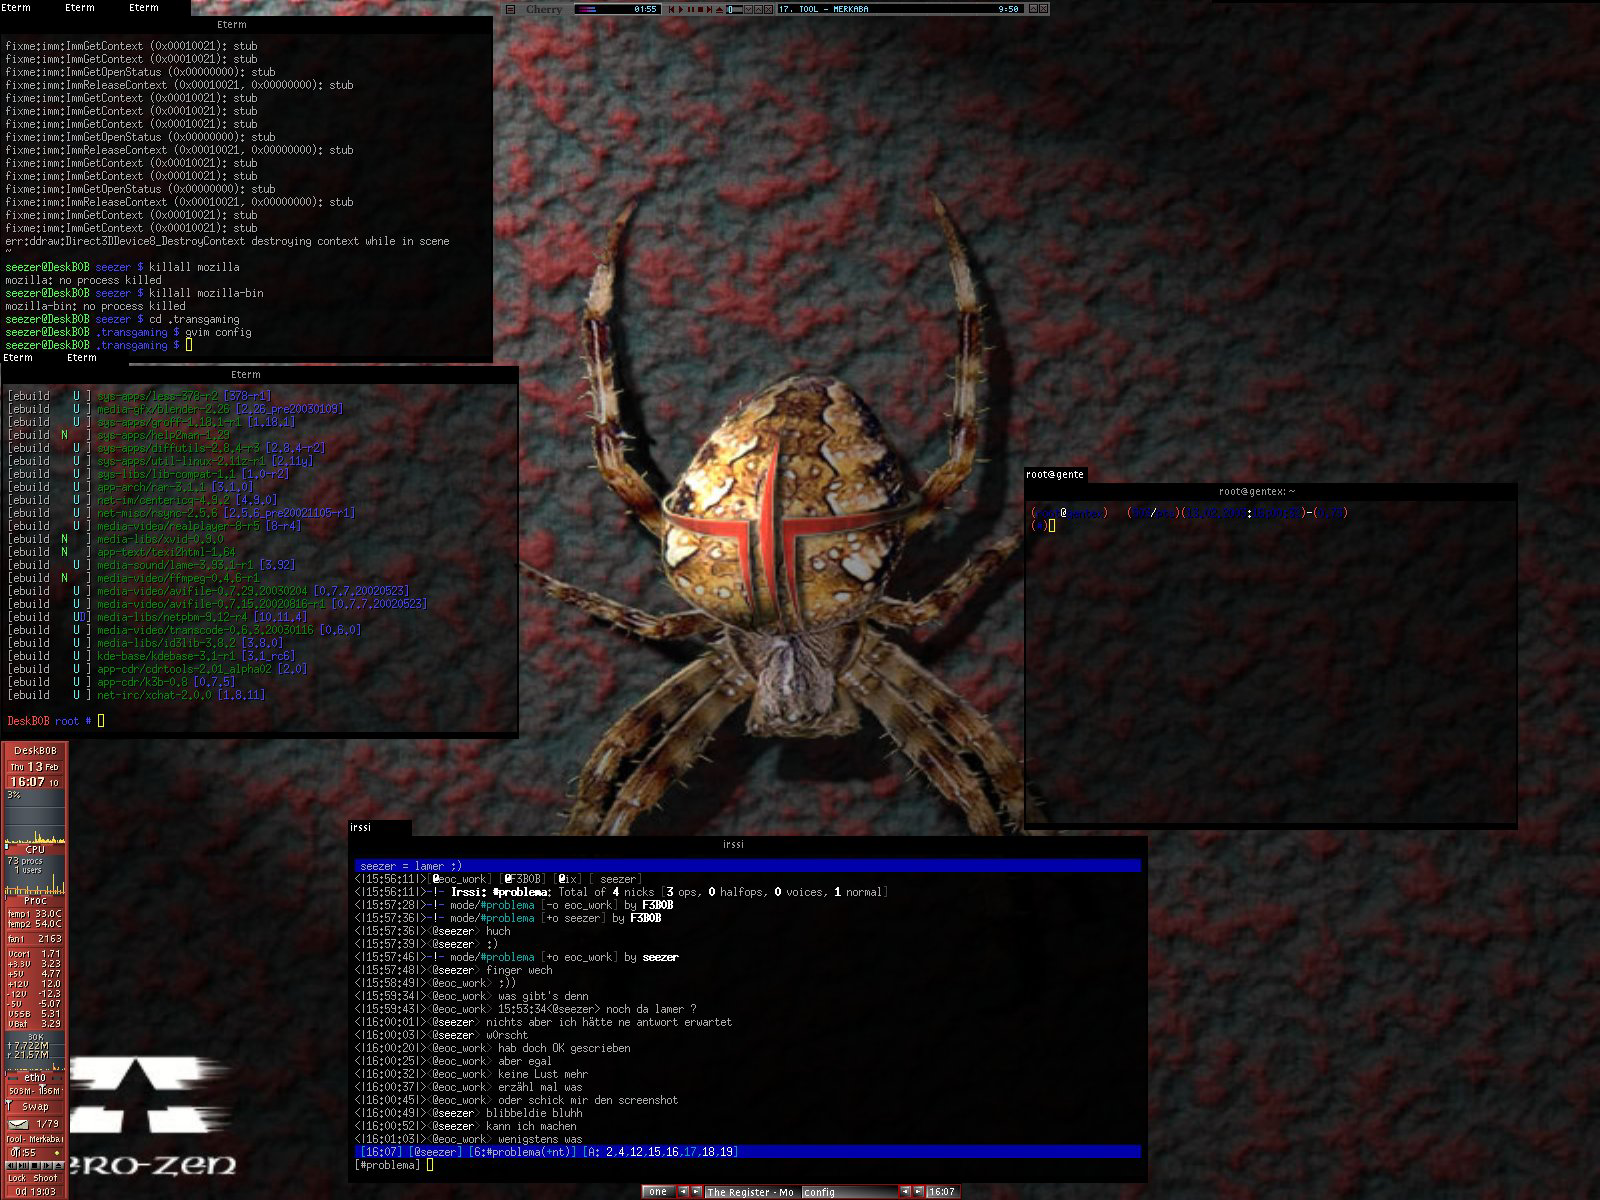
Task: Click the GKrellM uptime 0d 19:03
Action: pos(36,1192)
